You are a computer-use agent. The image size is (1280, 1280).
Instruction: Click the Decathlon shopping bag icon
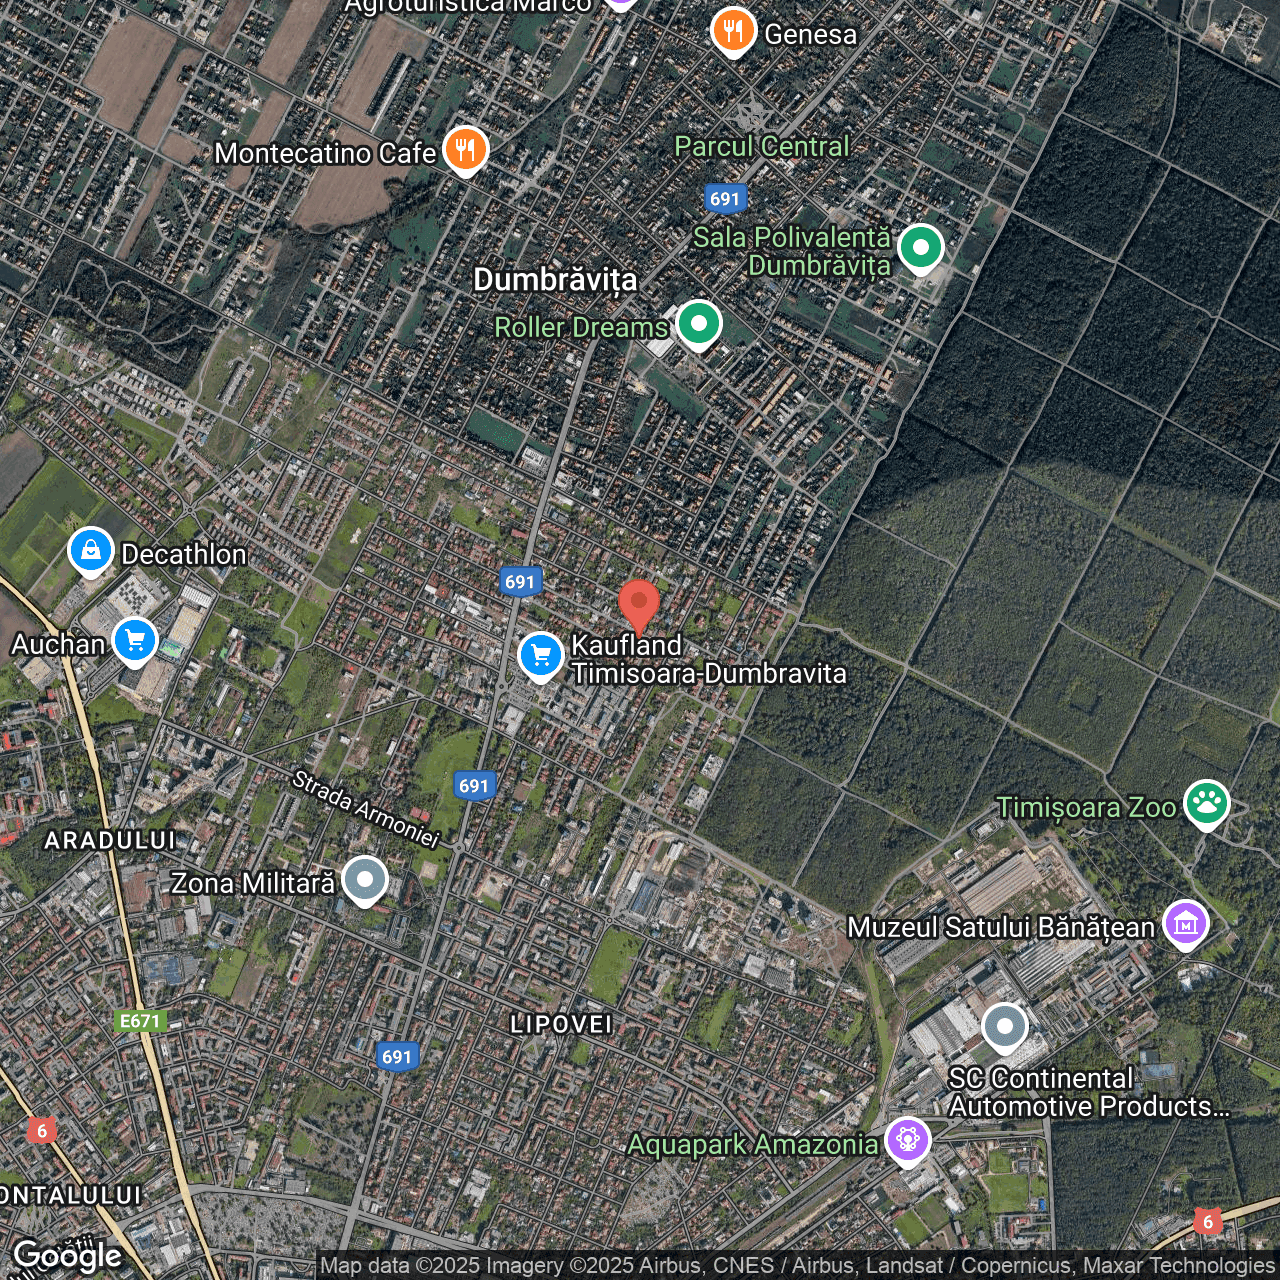(x=91, y=551)
